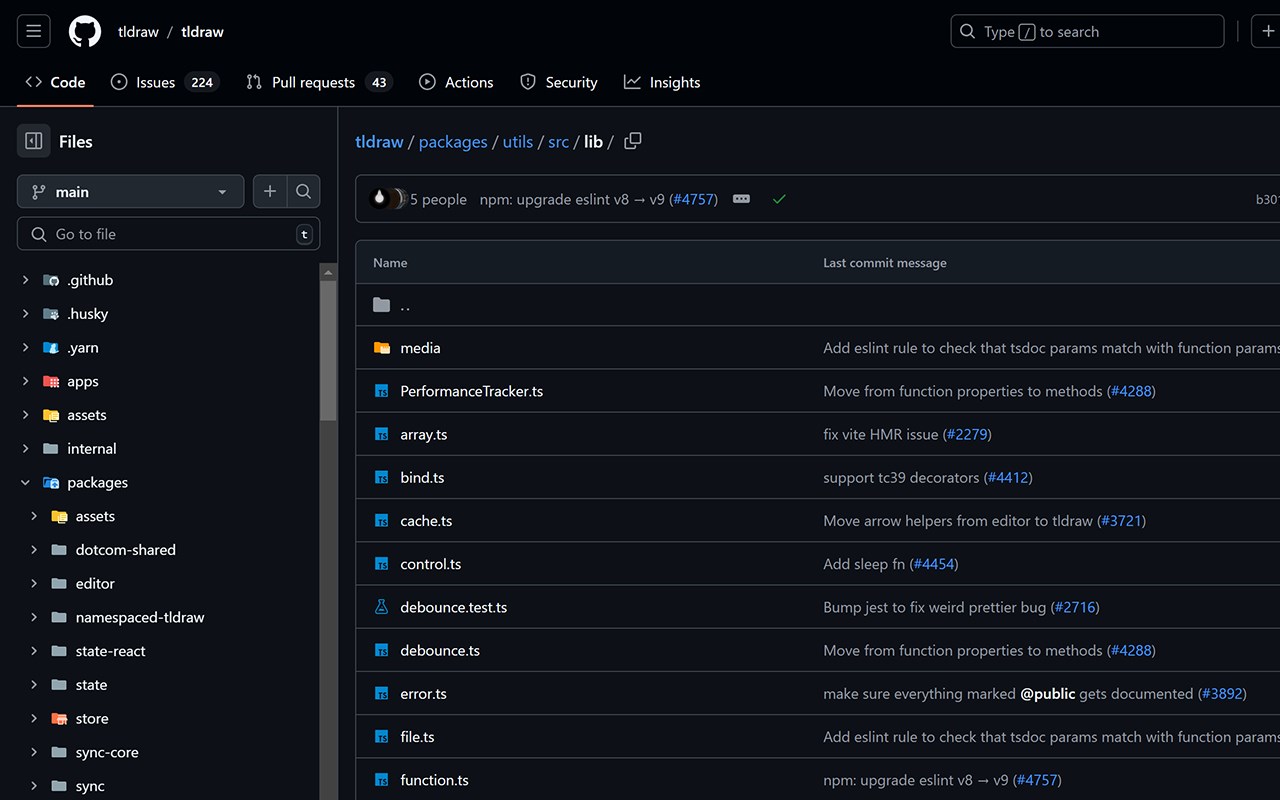The image size is (1280, 800).
Task: Expand the editor folder chevron
Action: 34,583
